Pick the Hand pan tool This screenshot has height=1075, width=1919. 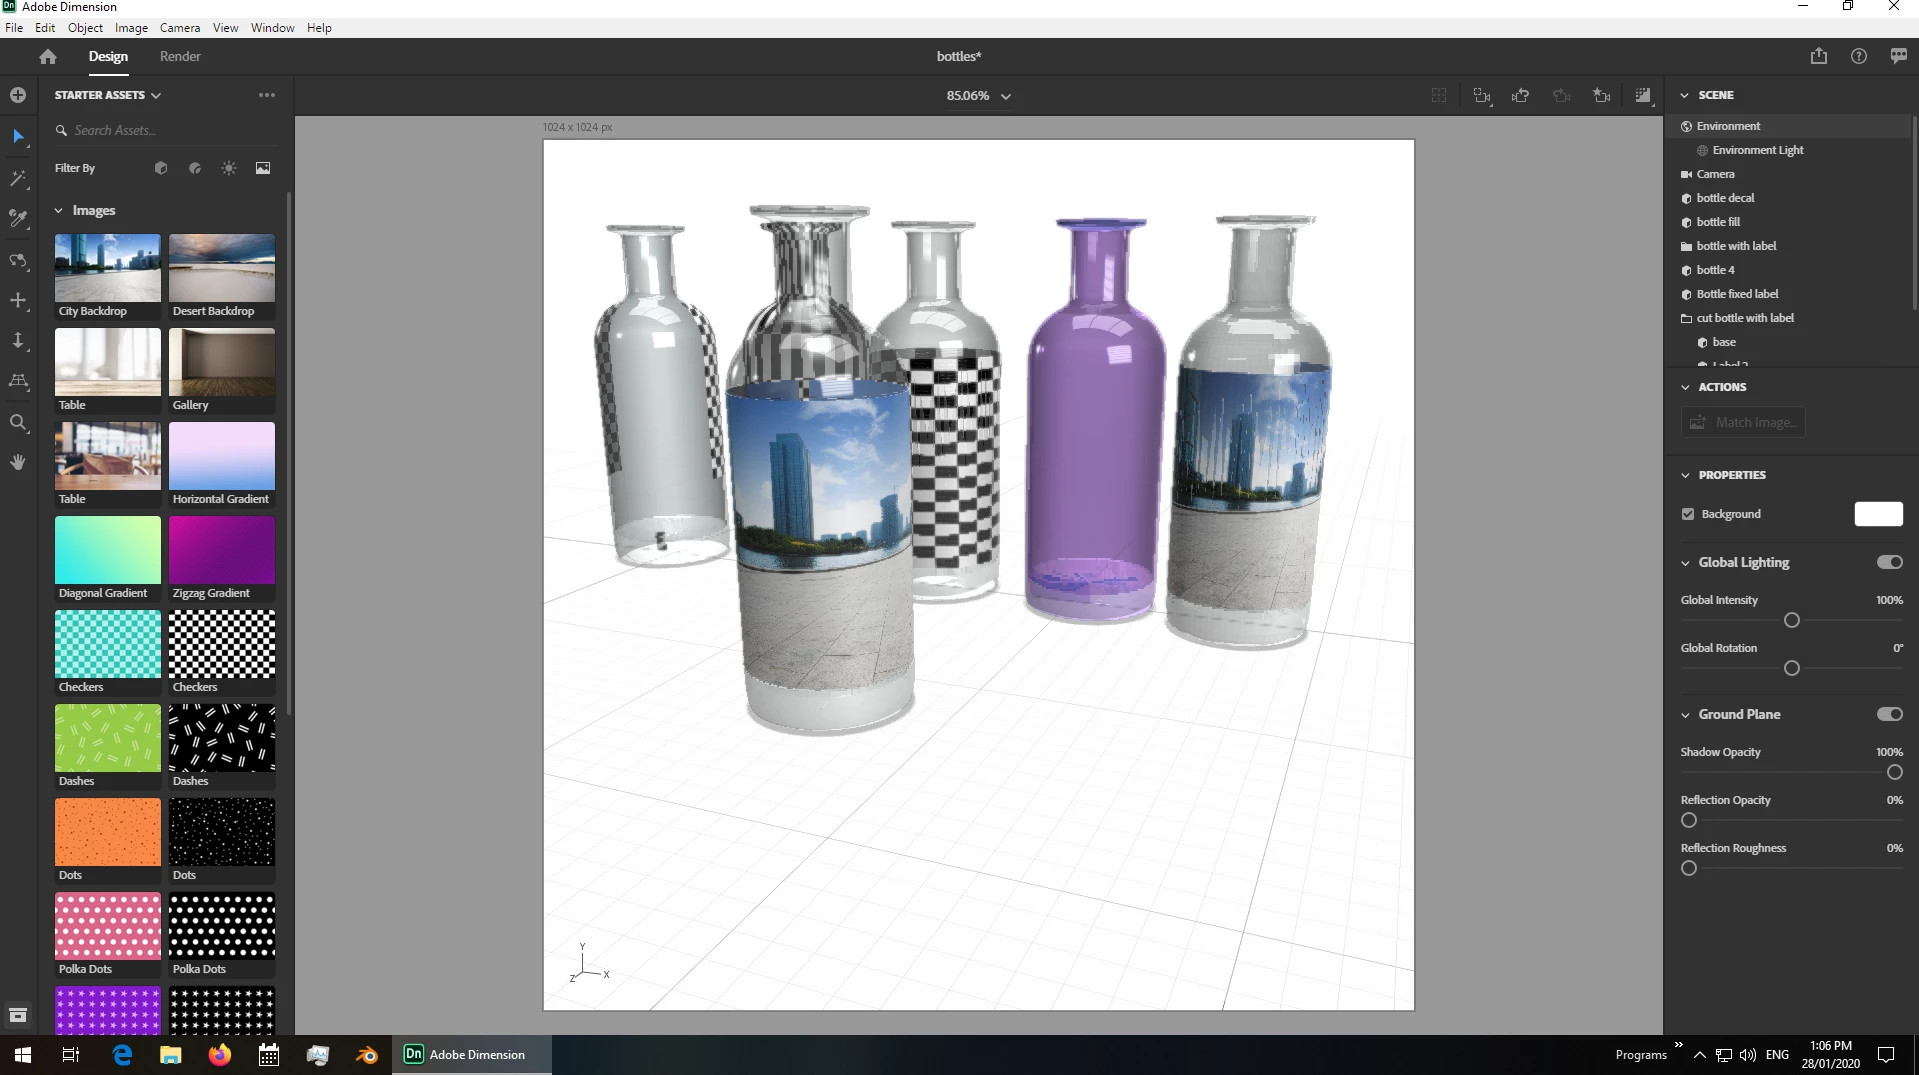18,462
